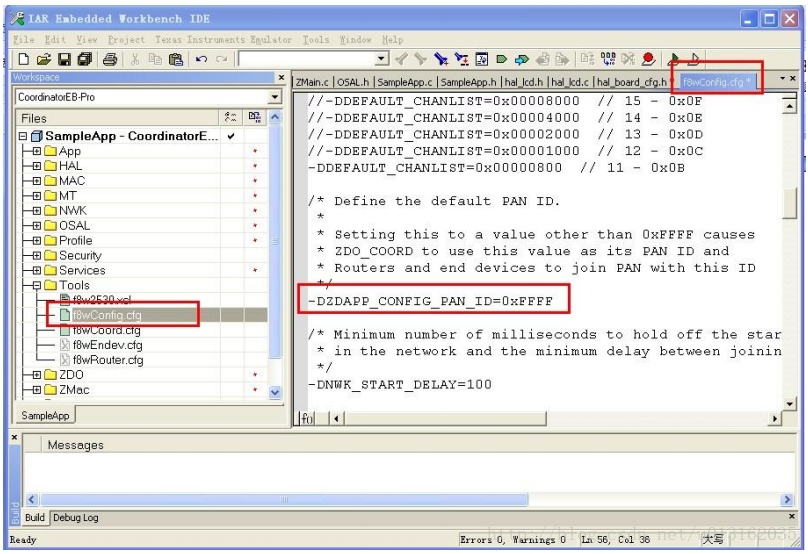
Task: Expand the OSAL folder
Action: tap(37, 226)
